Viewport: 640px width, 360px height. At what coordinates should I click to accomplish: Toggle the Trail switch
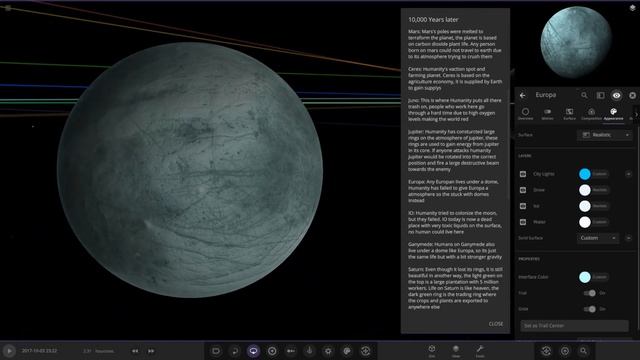click(589, 293)
